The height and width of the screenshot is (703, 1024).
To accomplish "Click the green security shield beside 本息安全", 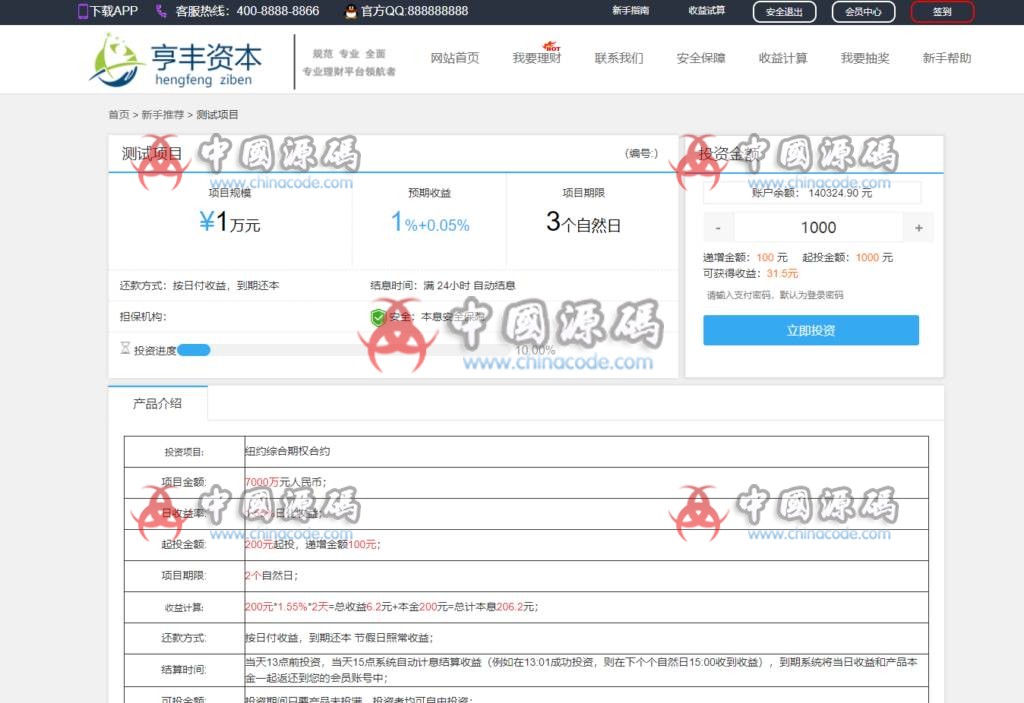I will (376, 316).
